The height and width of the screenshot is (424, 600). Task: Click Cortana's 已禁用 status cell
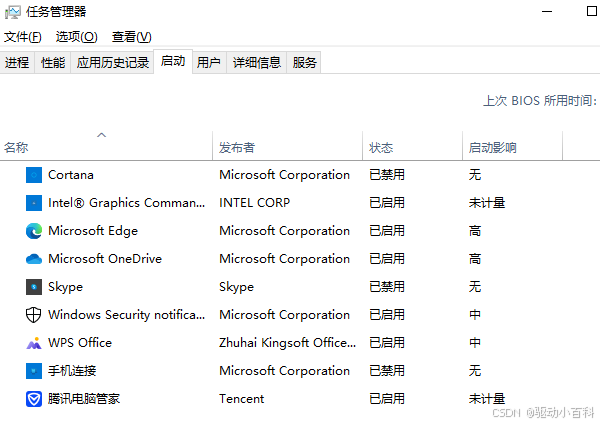point(387,175)
